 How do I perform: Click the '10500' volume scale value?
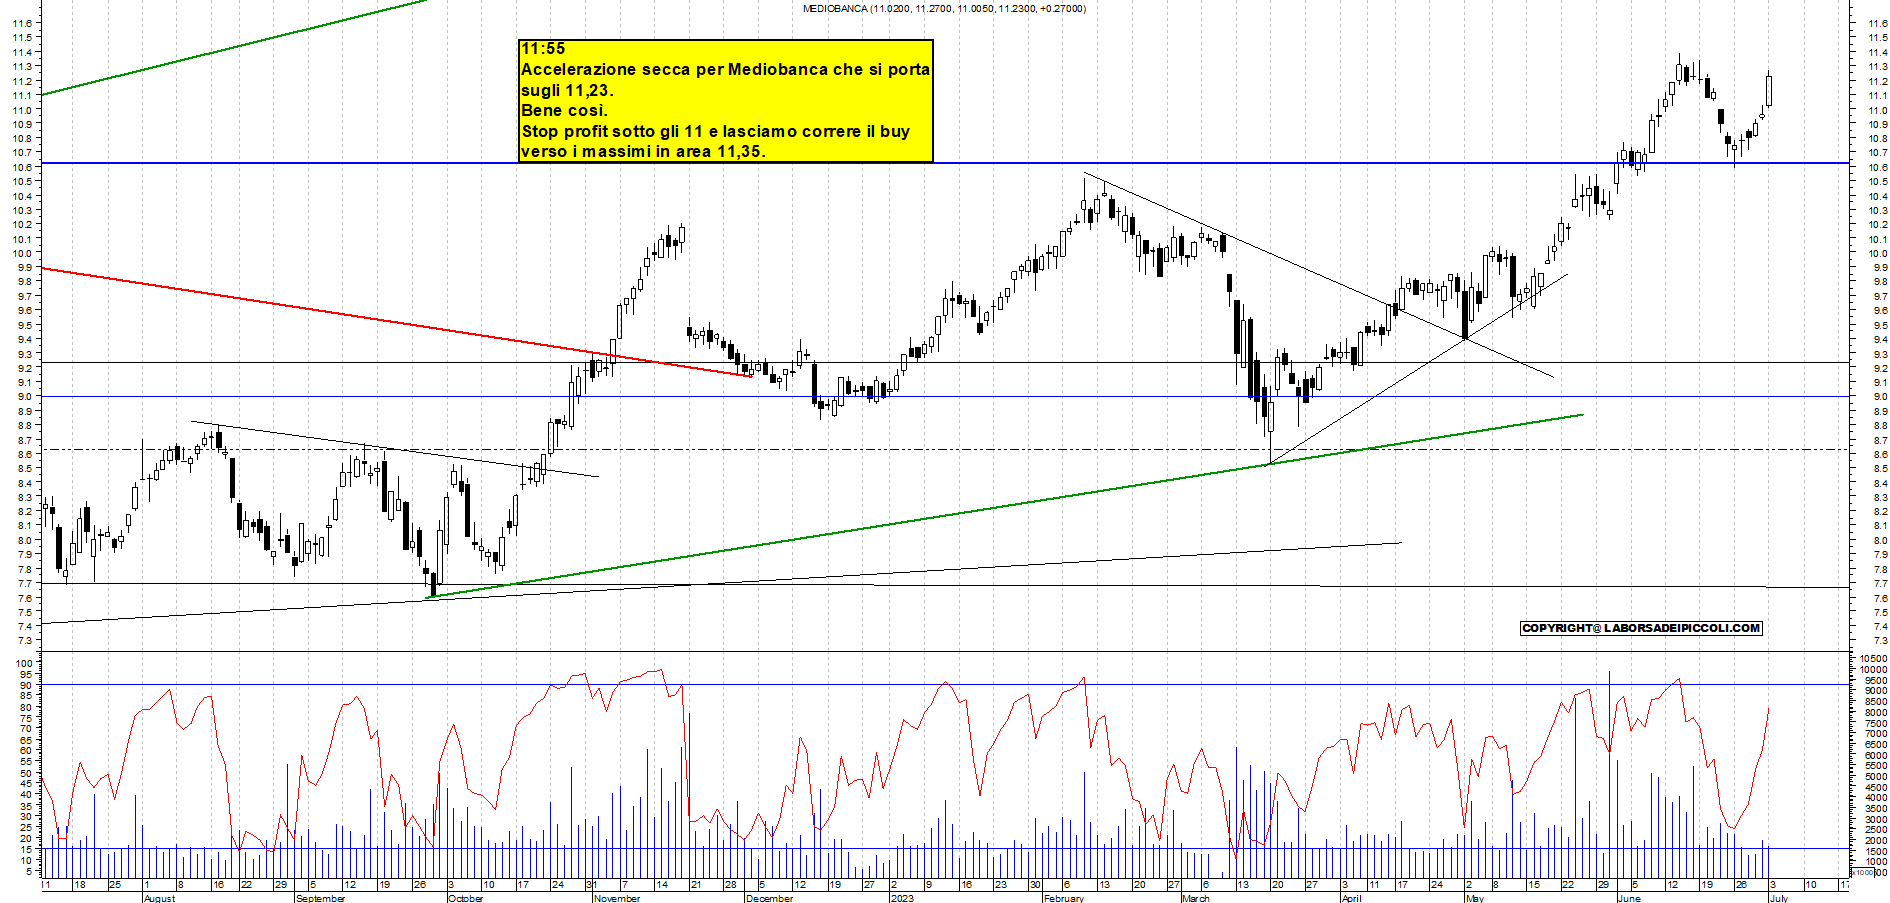tap(1874, 659)
